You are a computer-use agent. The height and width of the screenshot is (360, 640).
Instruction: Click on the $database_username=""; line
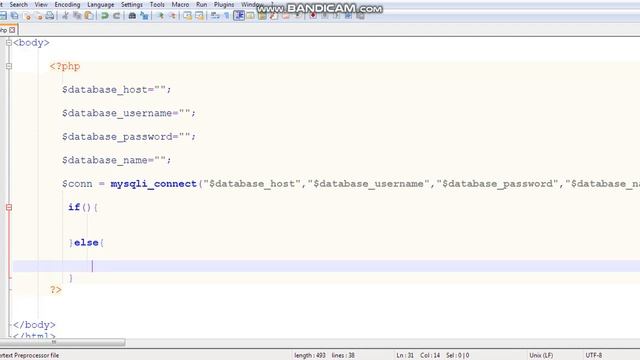pos(129,113)
